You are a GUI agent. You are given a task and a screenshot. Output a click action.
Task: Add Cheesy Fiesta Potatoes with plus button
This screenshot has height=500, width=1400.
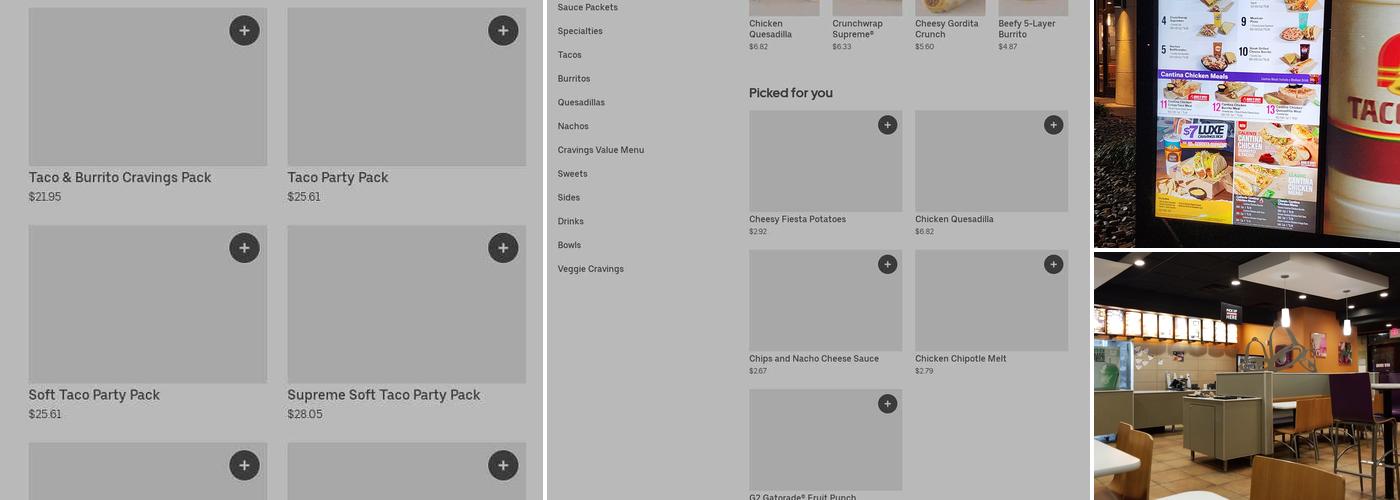coord(887,125)
